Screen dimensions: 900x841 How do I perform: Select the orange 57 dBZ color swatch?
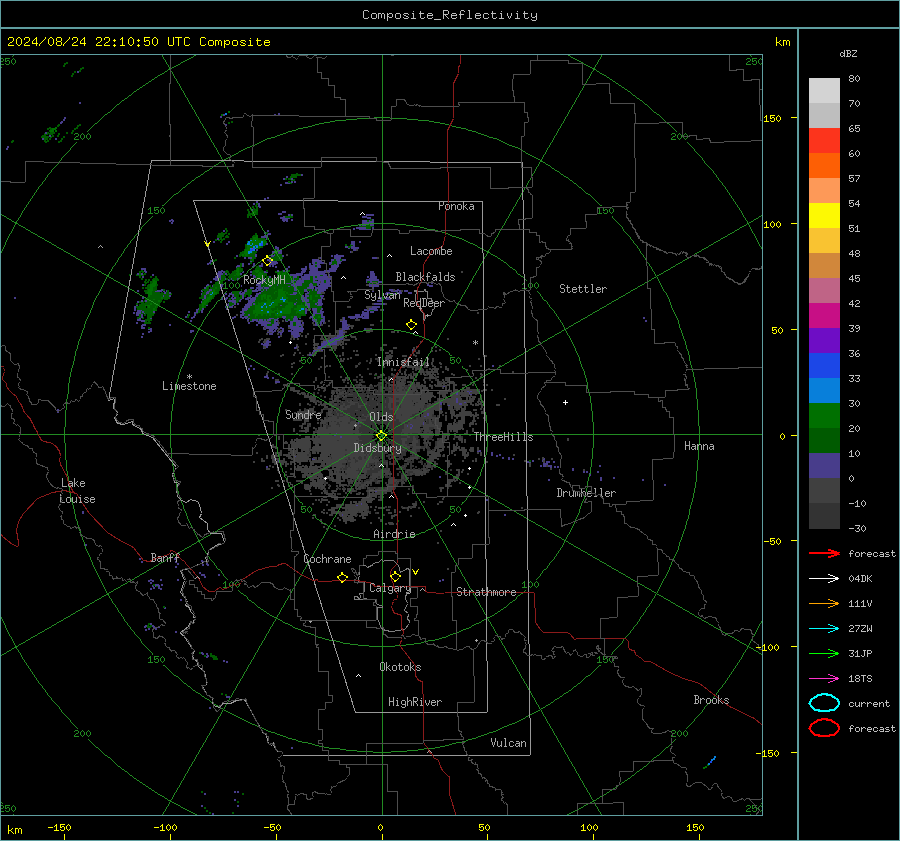pos(824,166)
